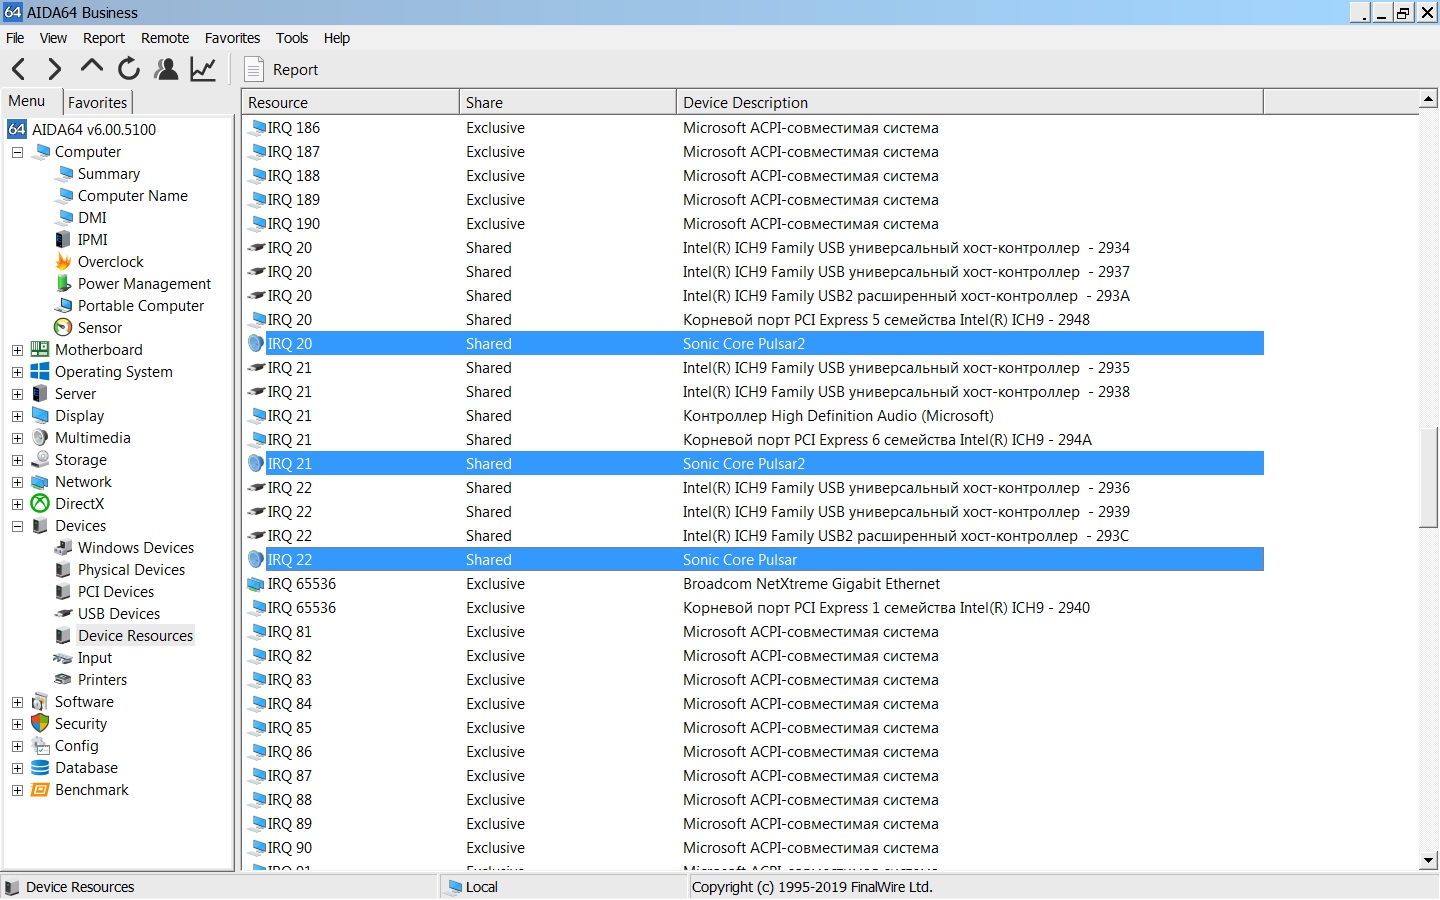Click the Overclock flame icon
Image resolution: width=1440 pixels, height=900 pixels.
(x=64, y=262)
